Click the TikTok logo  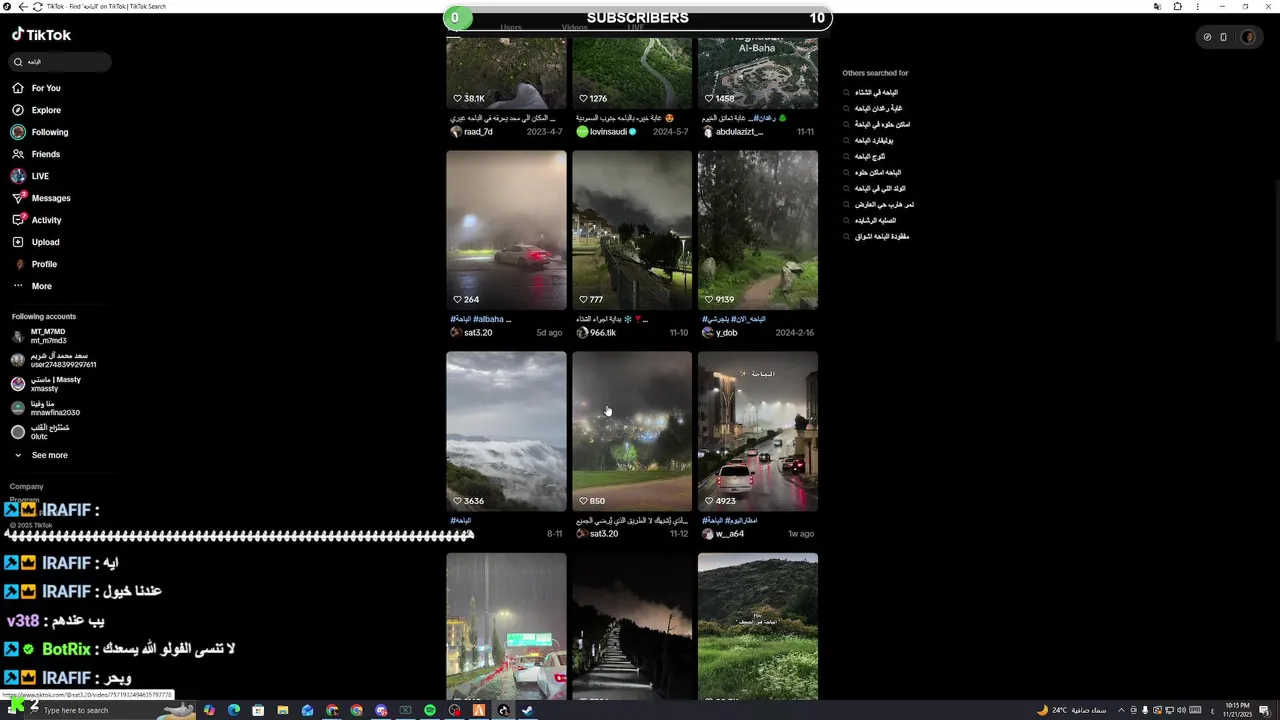[41, 34]
